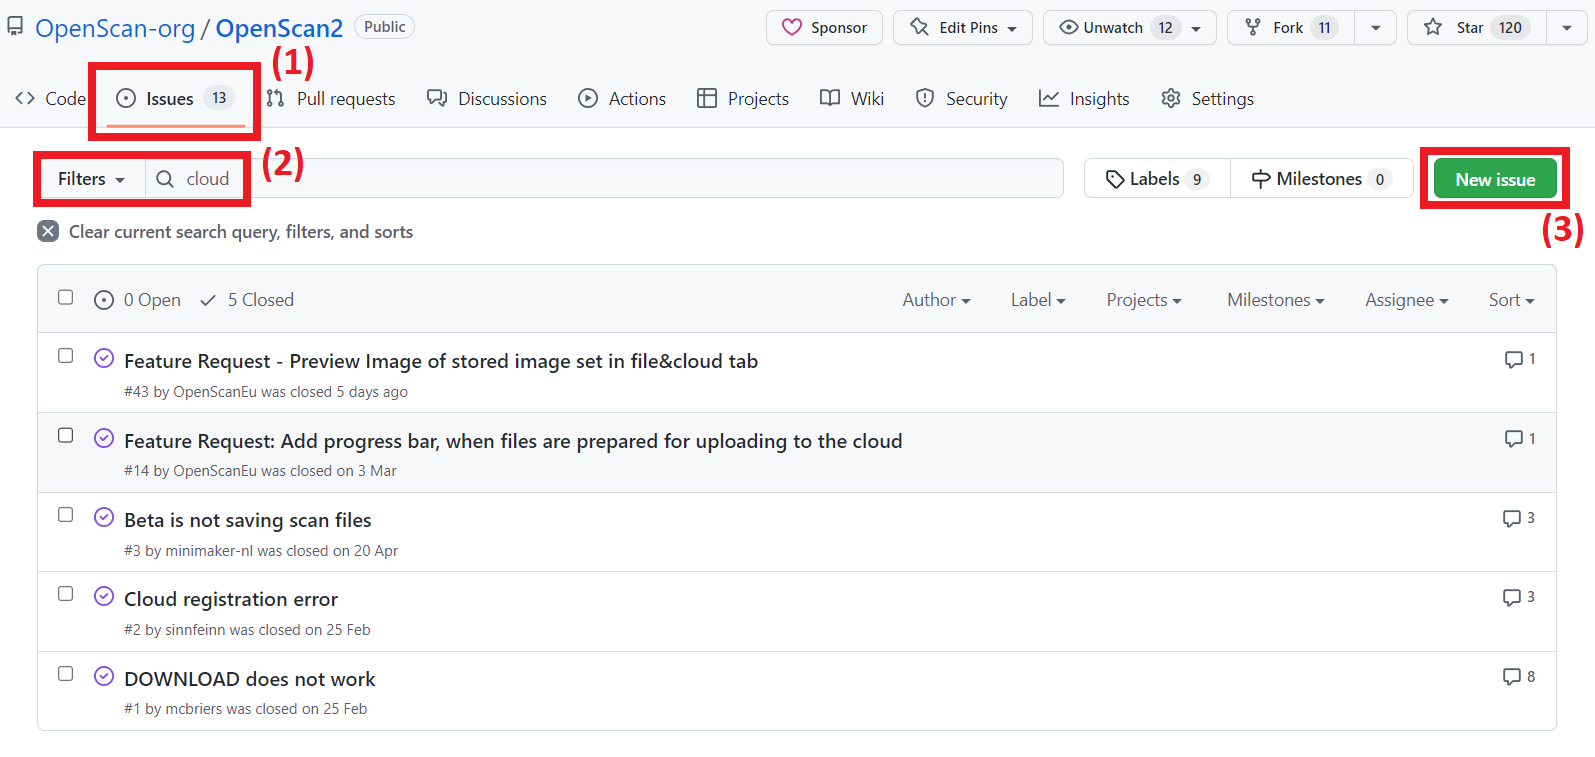Open comments icon on issue #43
The image size is (1595, 757).
1520,359
